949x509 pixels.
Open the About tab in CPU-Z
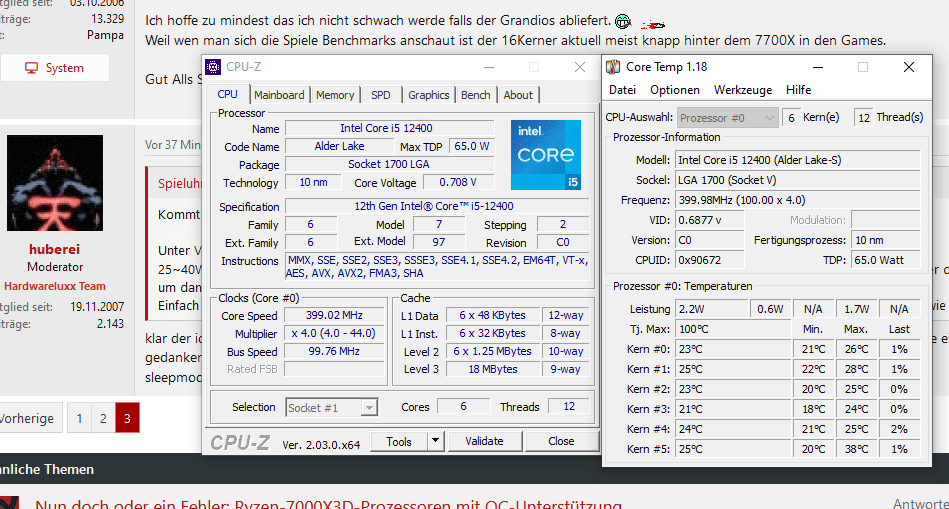click(518, 95)
